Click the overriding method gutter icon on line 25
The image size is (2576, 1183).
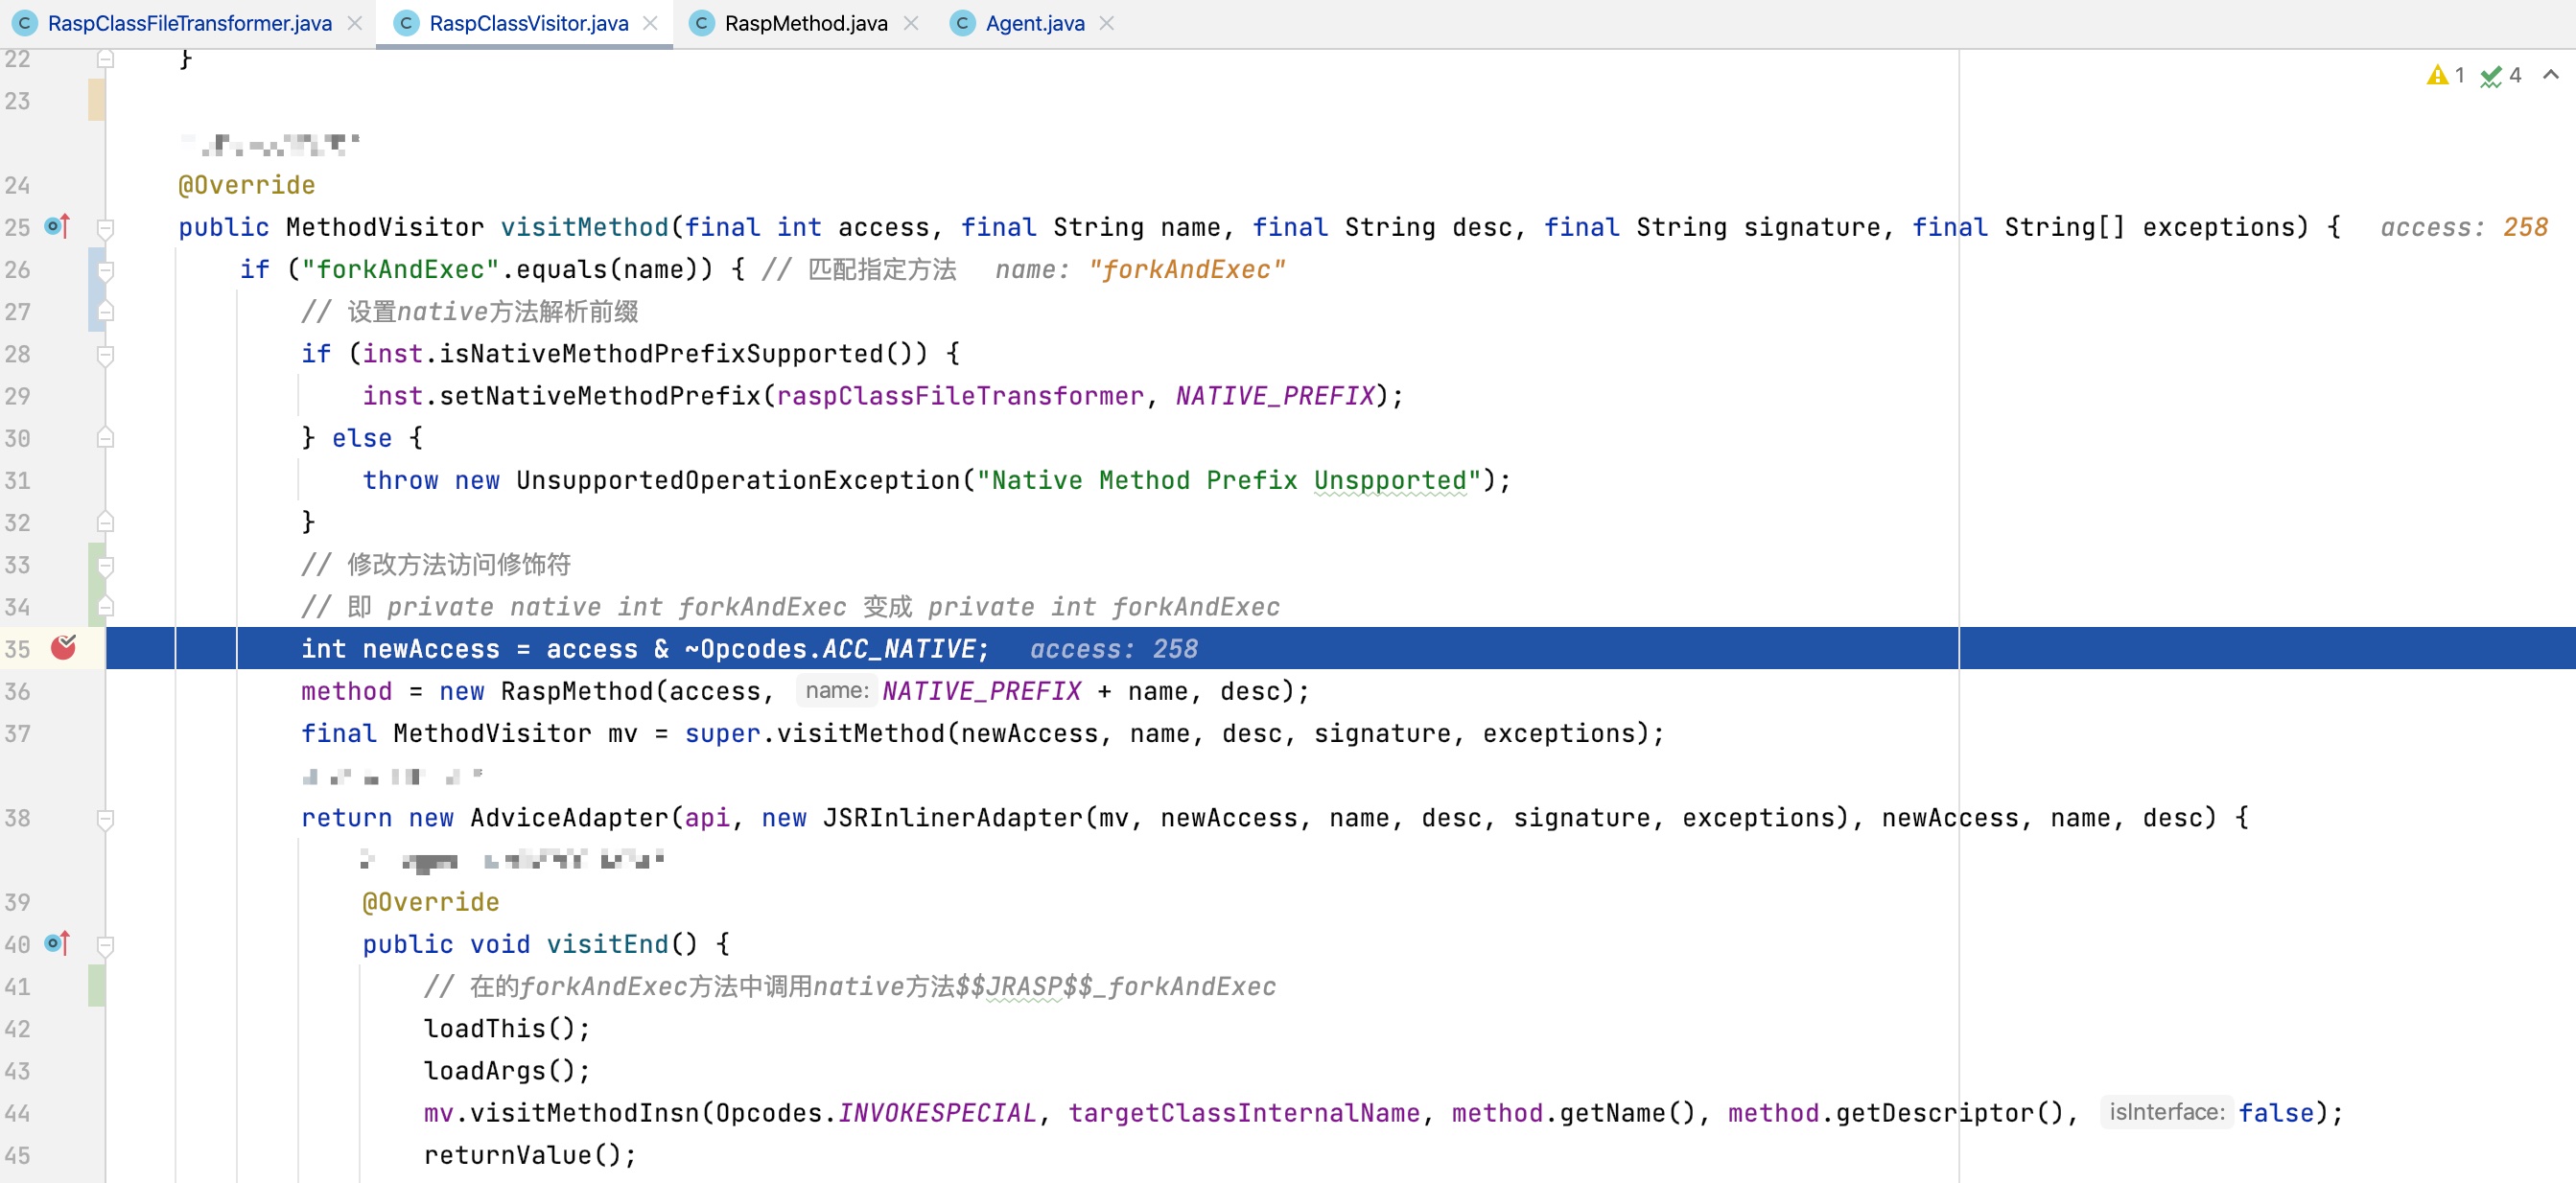[58, 227]
